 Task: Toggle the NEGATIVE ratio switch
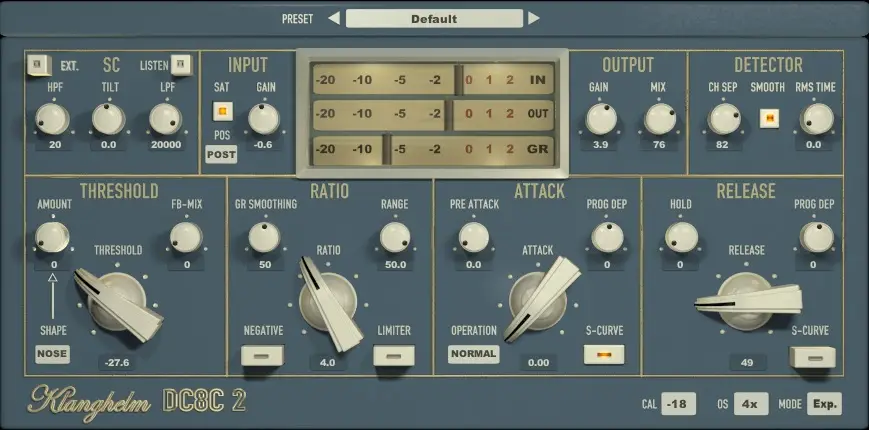[x=262, y=355]
